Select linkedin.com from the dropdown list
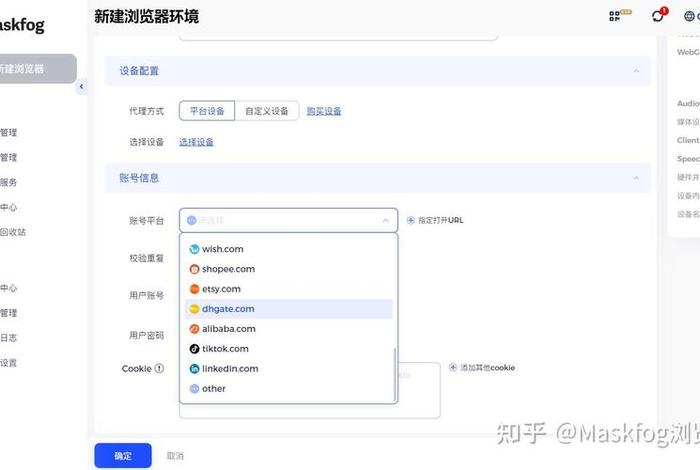700x470 pixels. pyautogui.click(x=288, y=369)
